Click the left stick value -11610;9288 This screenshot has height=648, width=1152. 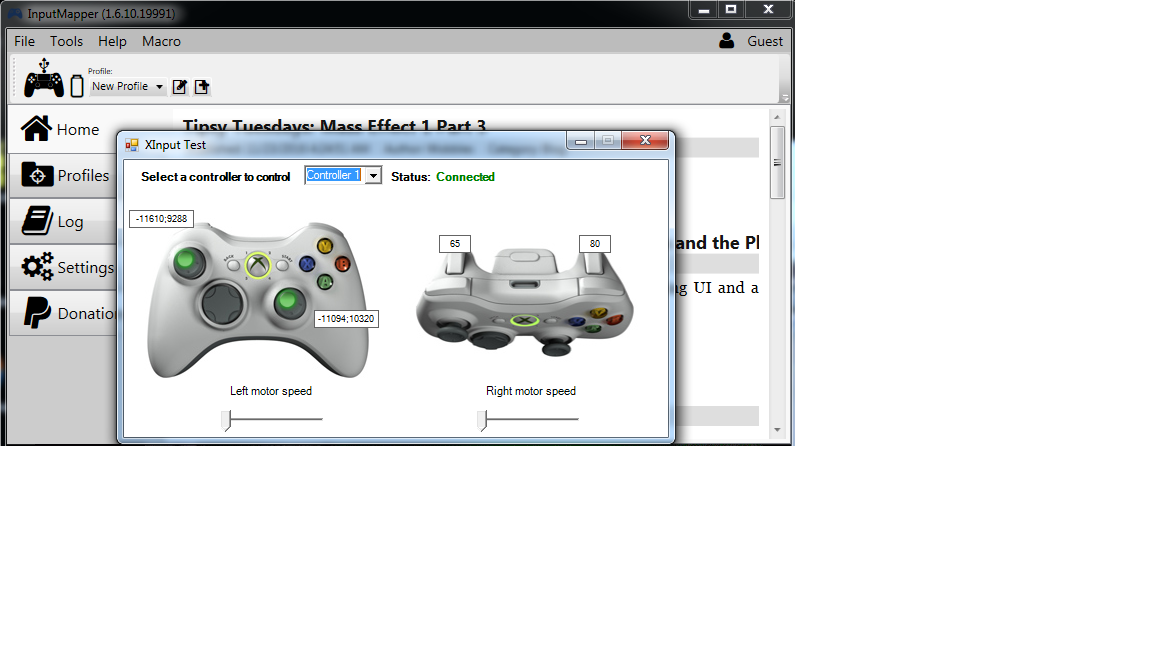point(162,219)
